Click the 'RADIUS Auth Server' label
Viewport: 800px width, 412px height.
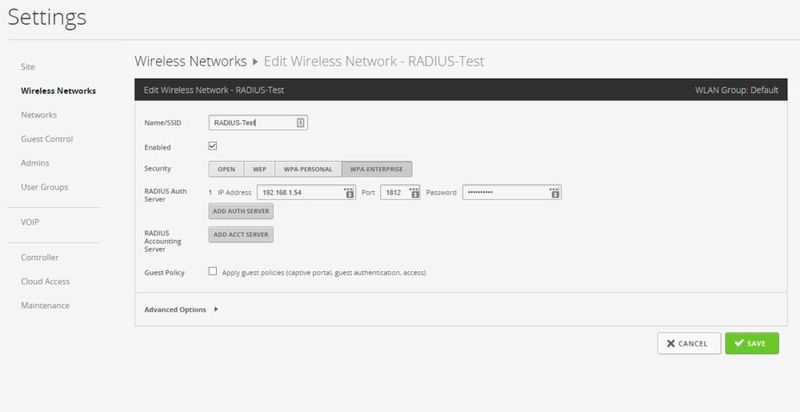click(165, 195)
